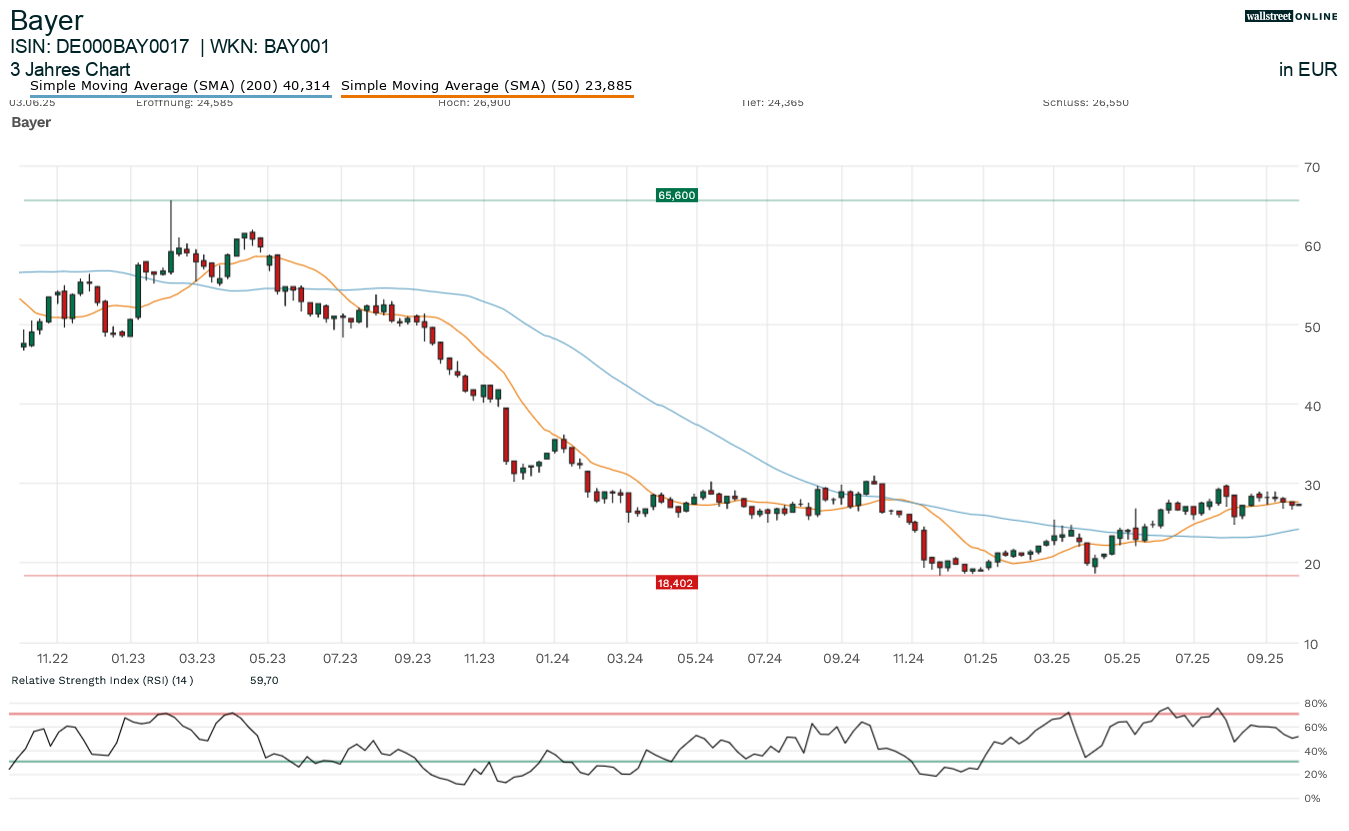Click the RSI value 59,70
Viewport: 1349px width, 831px height.
[264, 680]
